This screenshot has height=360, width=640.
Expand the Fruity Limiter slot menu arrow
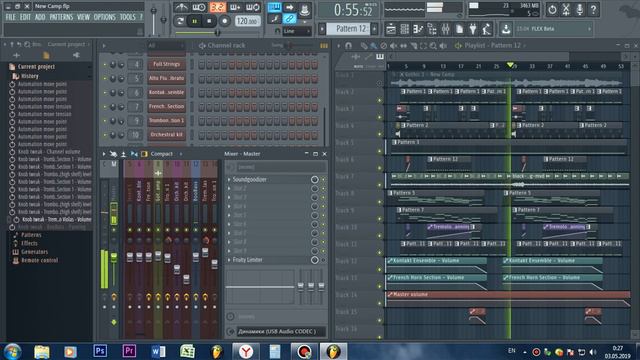(229, 260)
